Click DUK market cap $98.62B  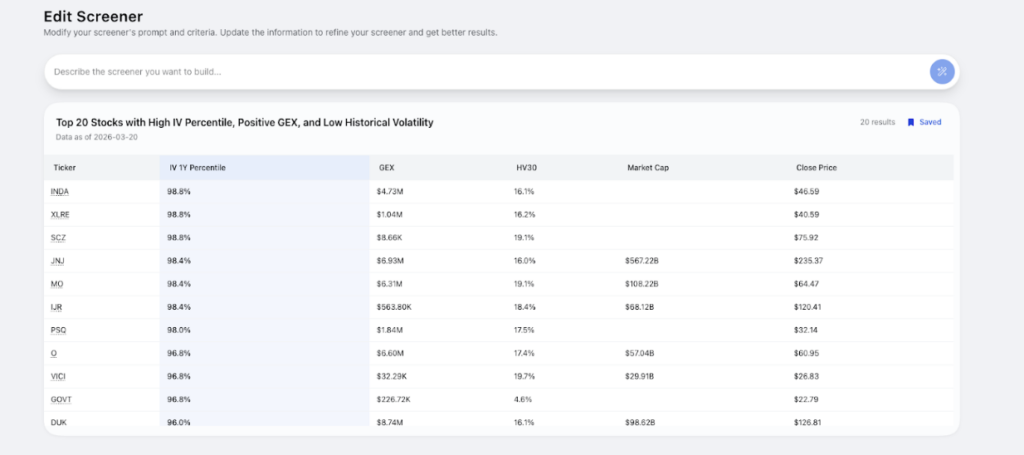(640, 422)
